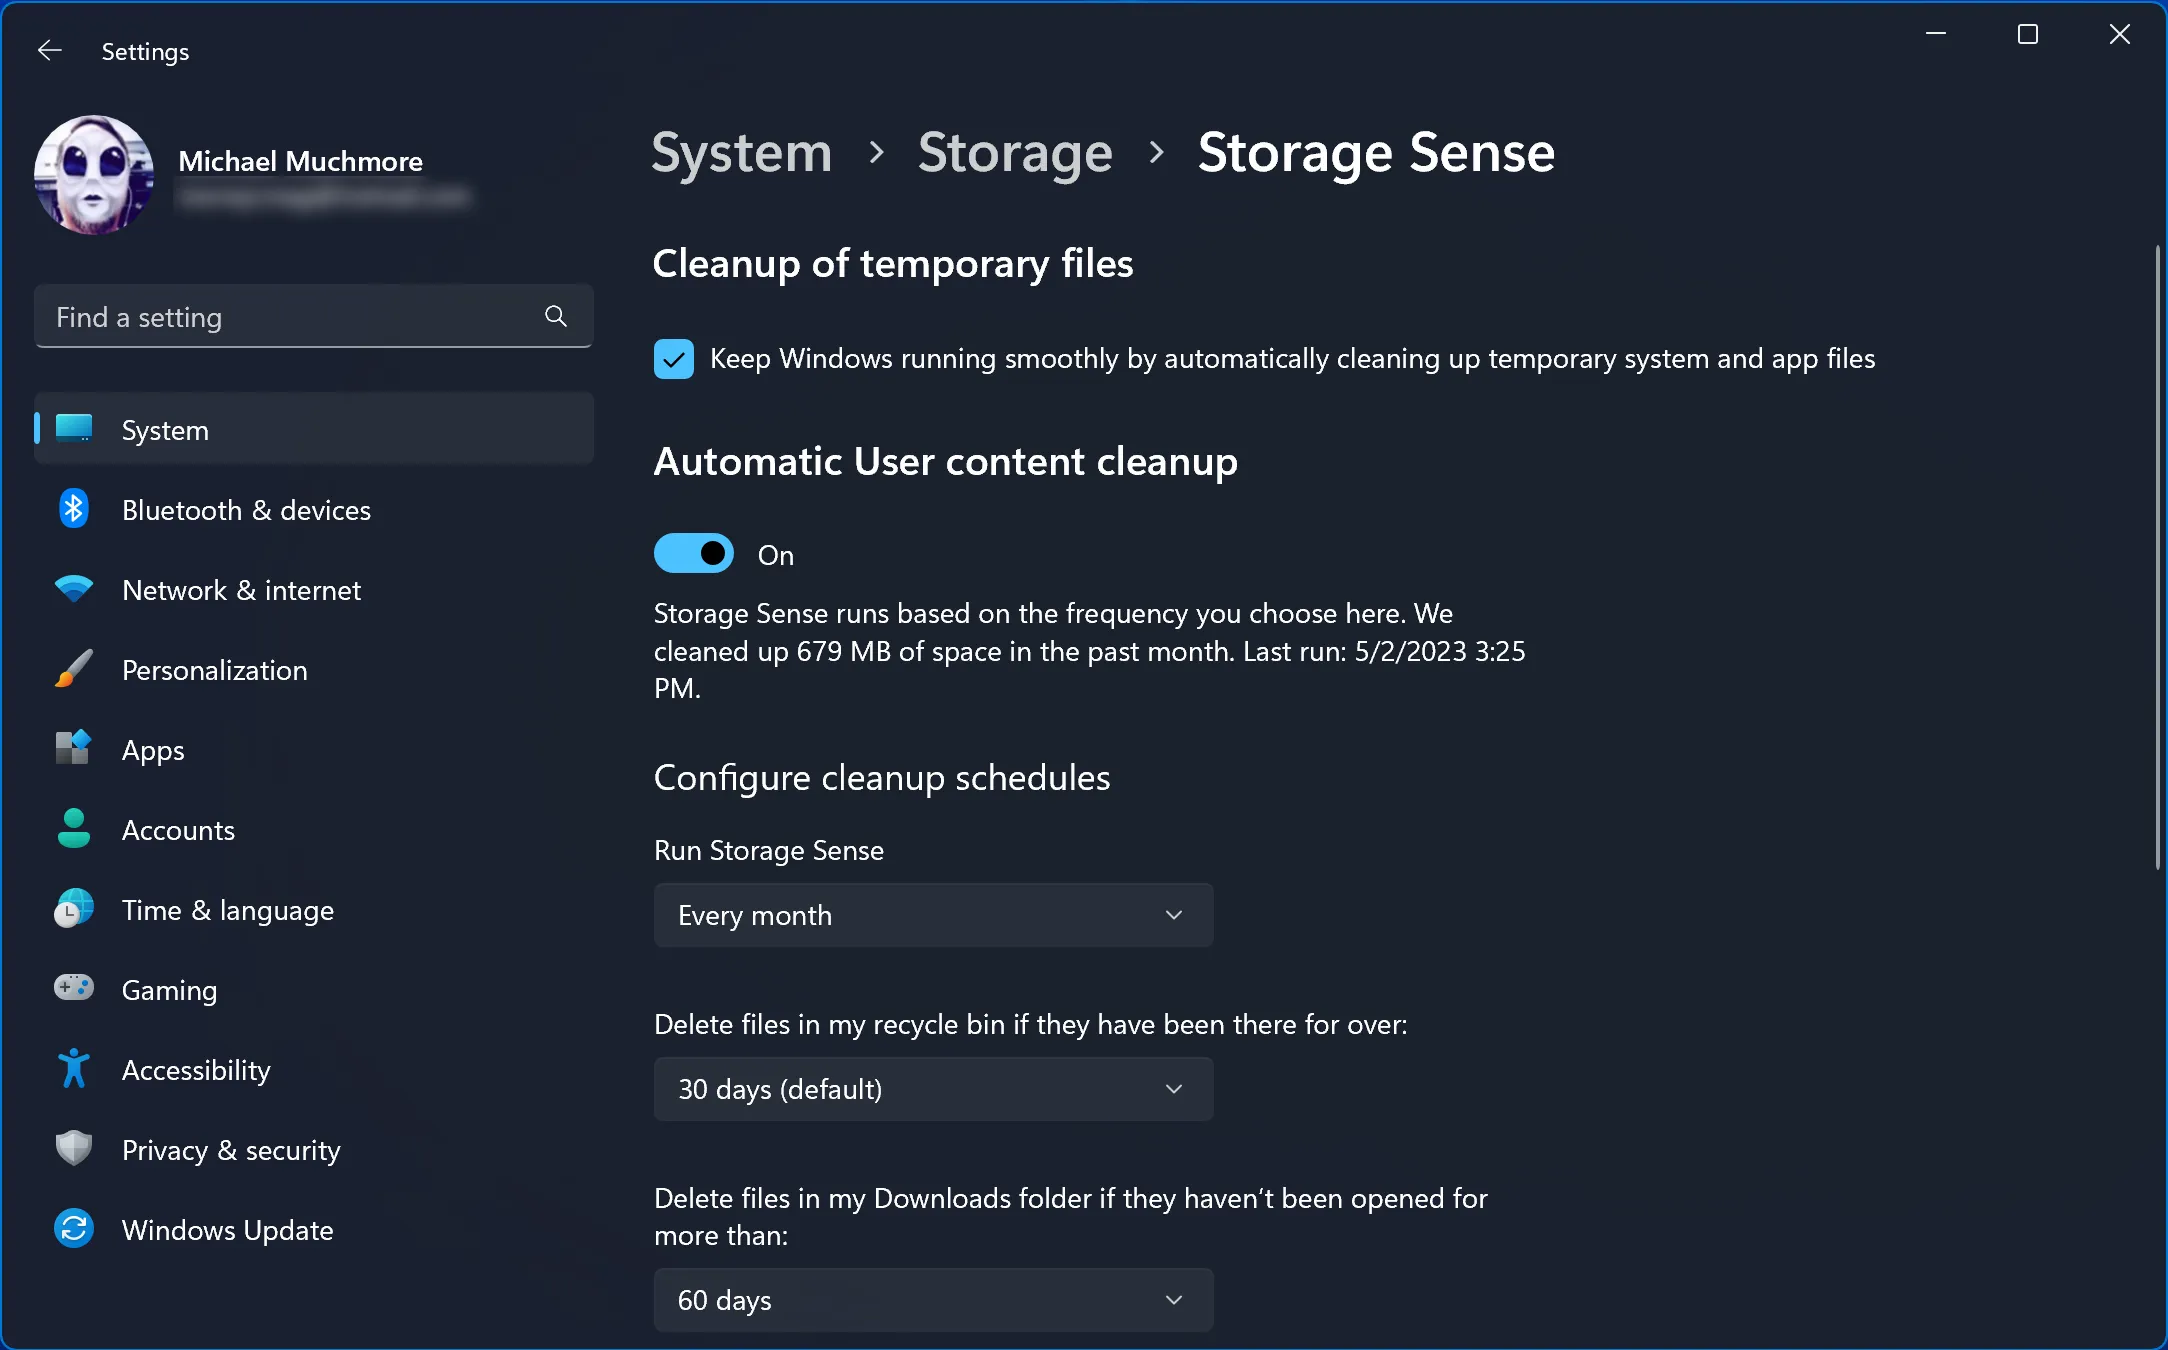Image resolution: width=2168 pixels, height=1350 pixels.
Task: Click the vertical scrollbar on the right
Action: tap(2157, 557)
